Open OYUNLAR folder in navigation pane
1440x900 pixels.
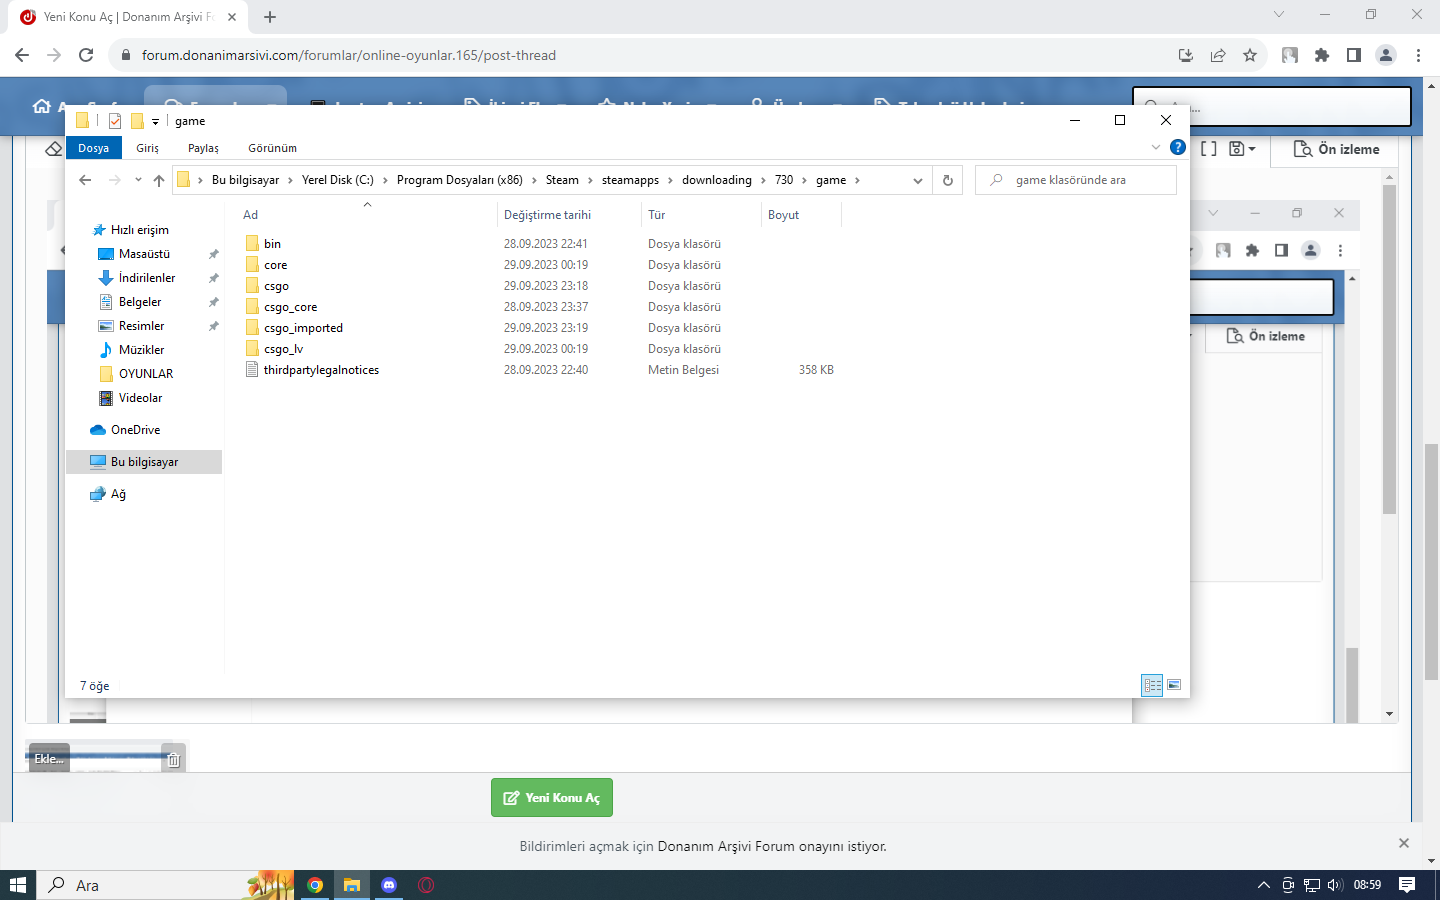click(145, 374)
